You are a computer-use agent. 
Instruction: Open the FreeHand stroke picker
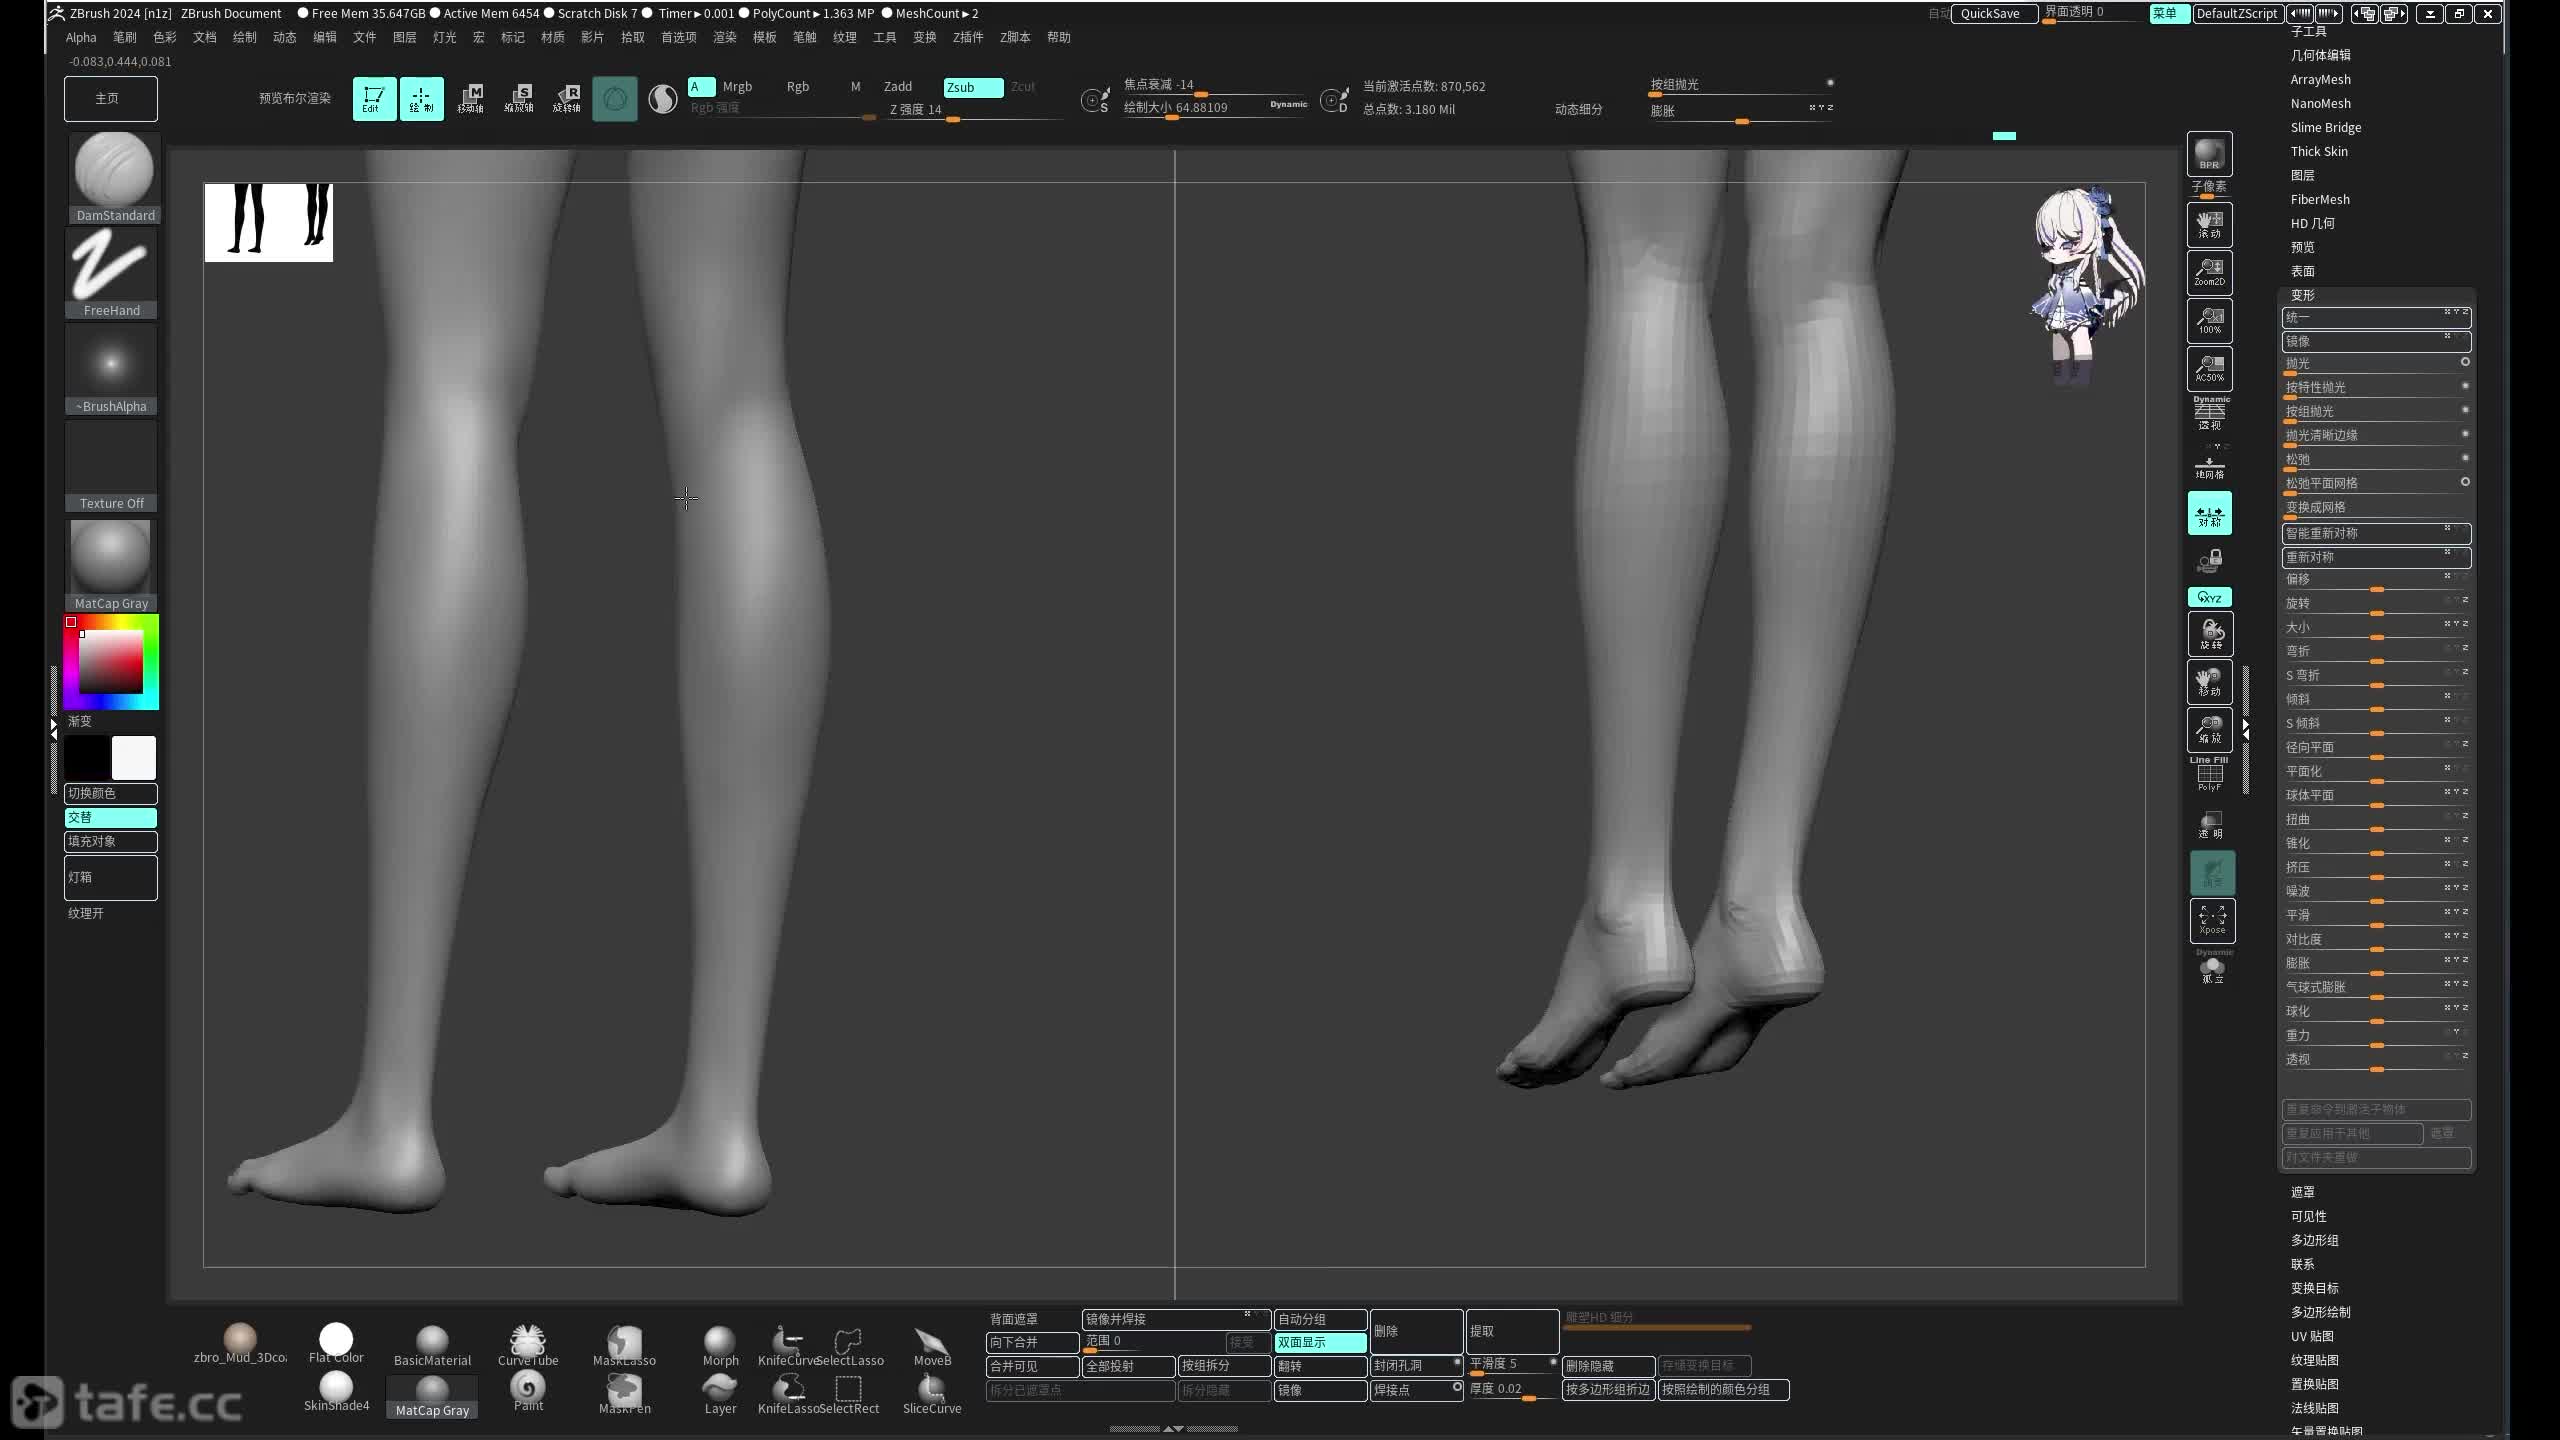click(112, 272)
